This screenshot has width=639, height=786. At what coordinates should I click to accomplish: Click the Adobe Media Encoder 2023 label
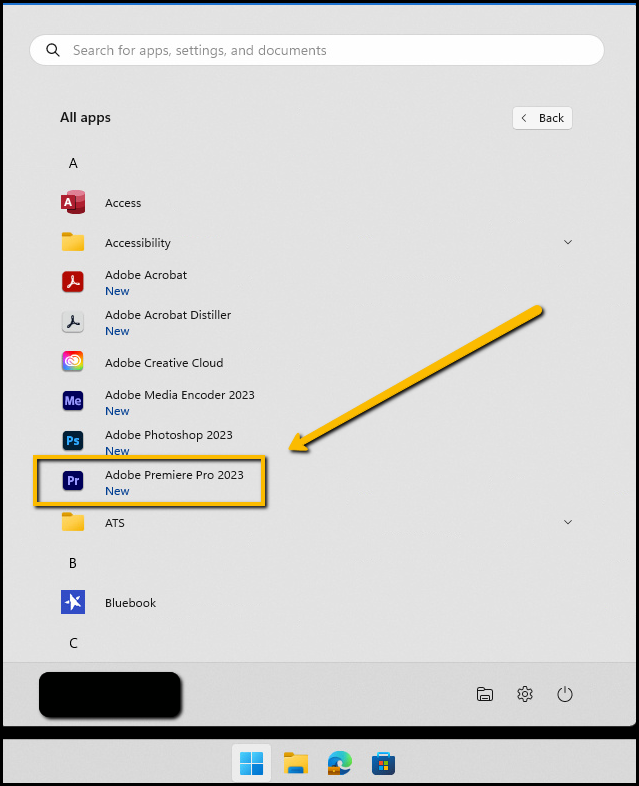point(180,395)
